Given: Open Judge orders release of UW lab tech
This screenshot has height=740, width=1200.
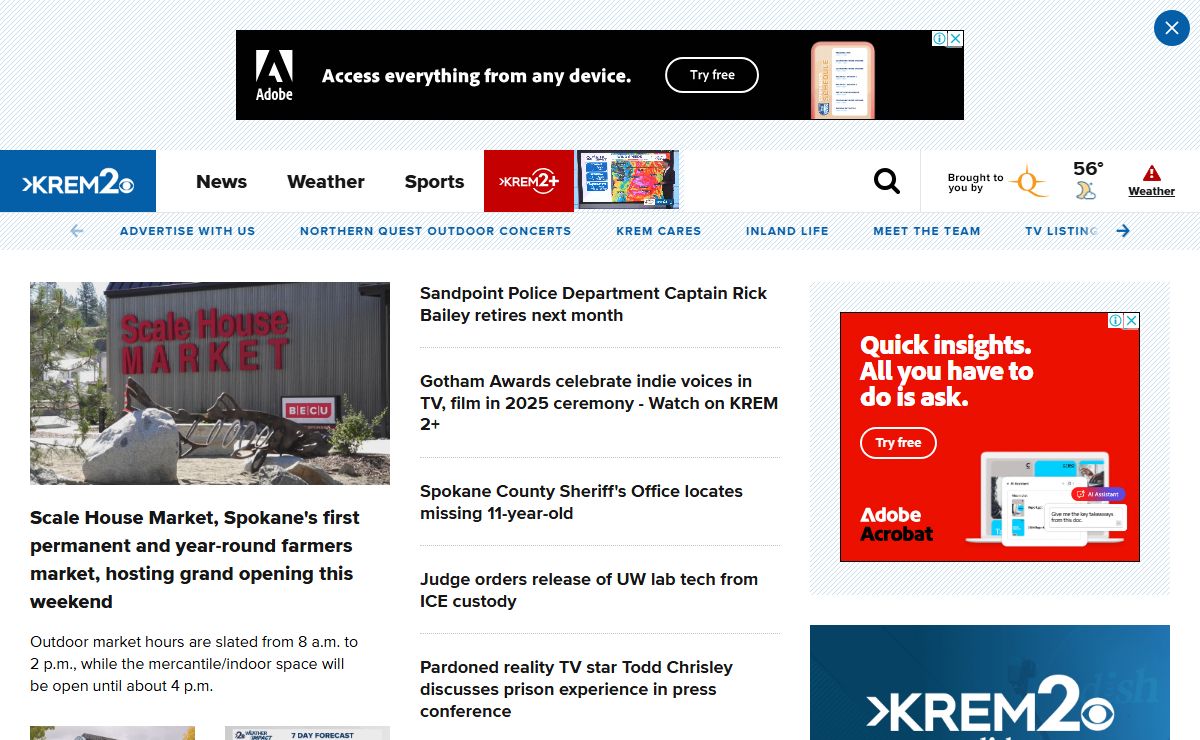Looking at the screenshot, I should click(589, 590).
